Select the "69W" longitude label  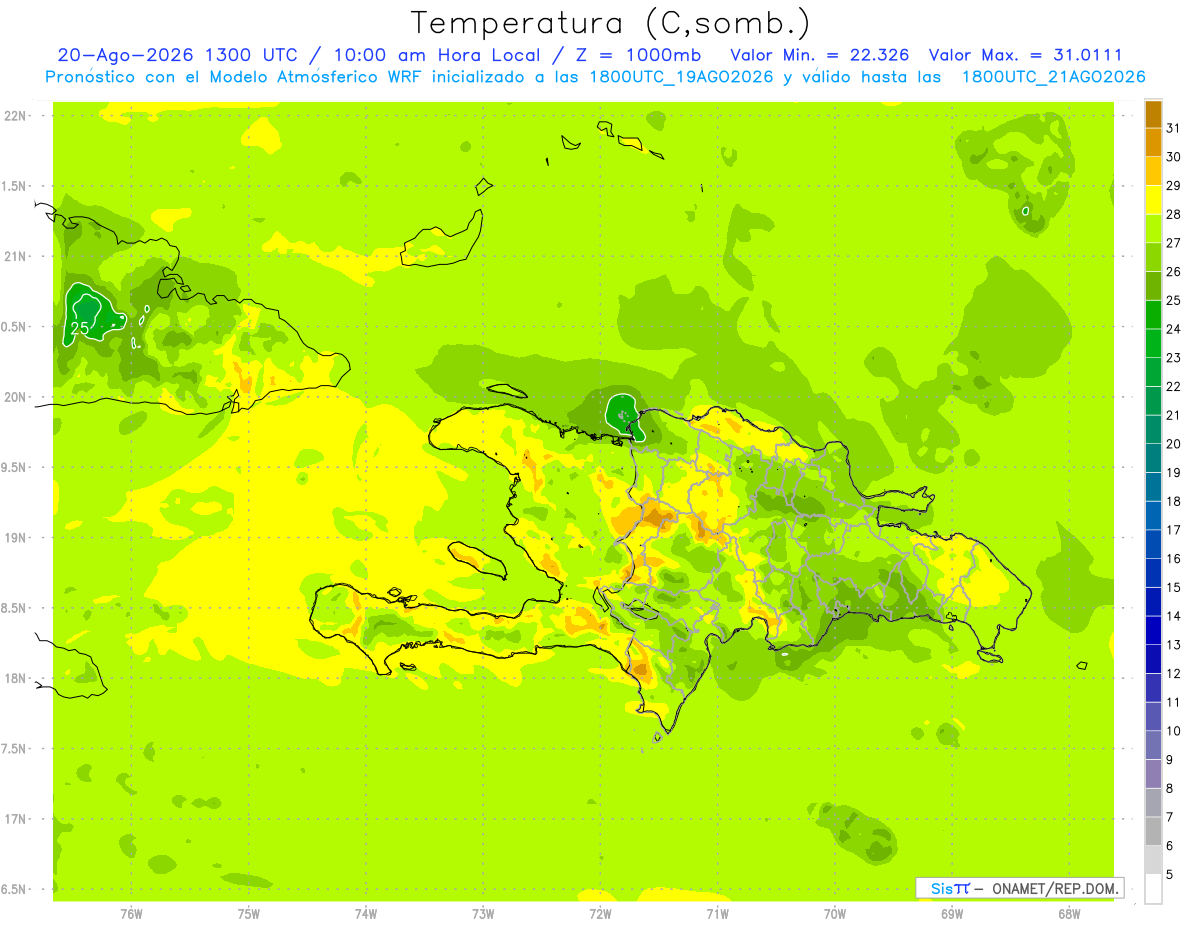[x=952, y=914]
